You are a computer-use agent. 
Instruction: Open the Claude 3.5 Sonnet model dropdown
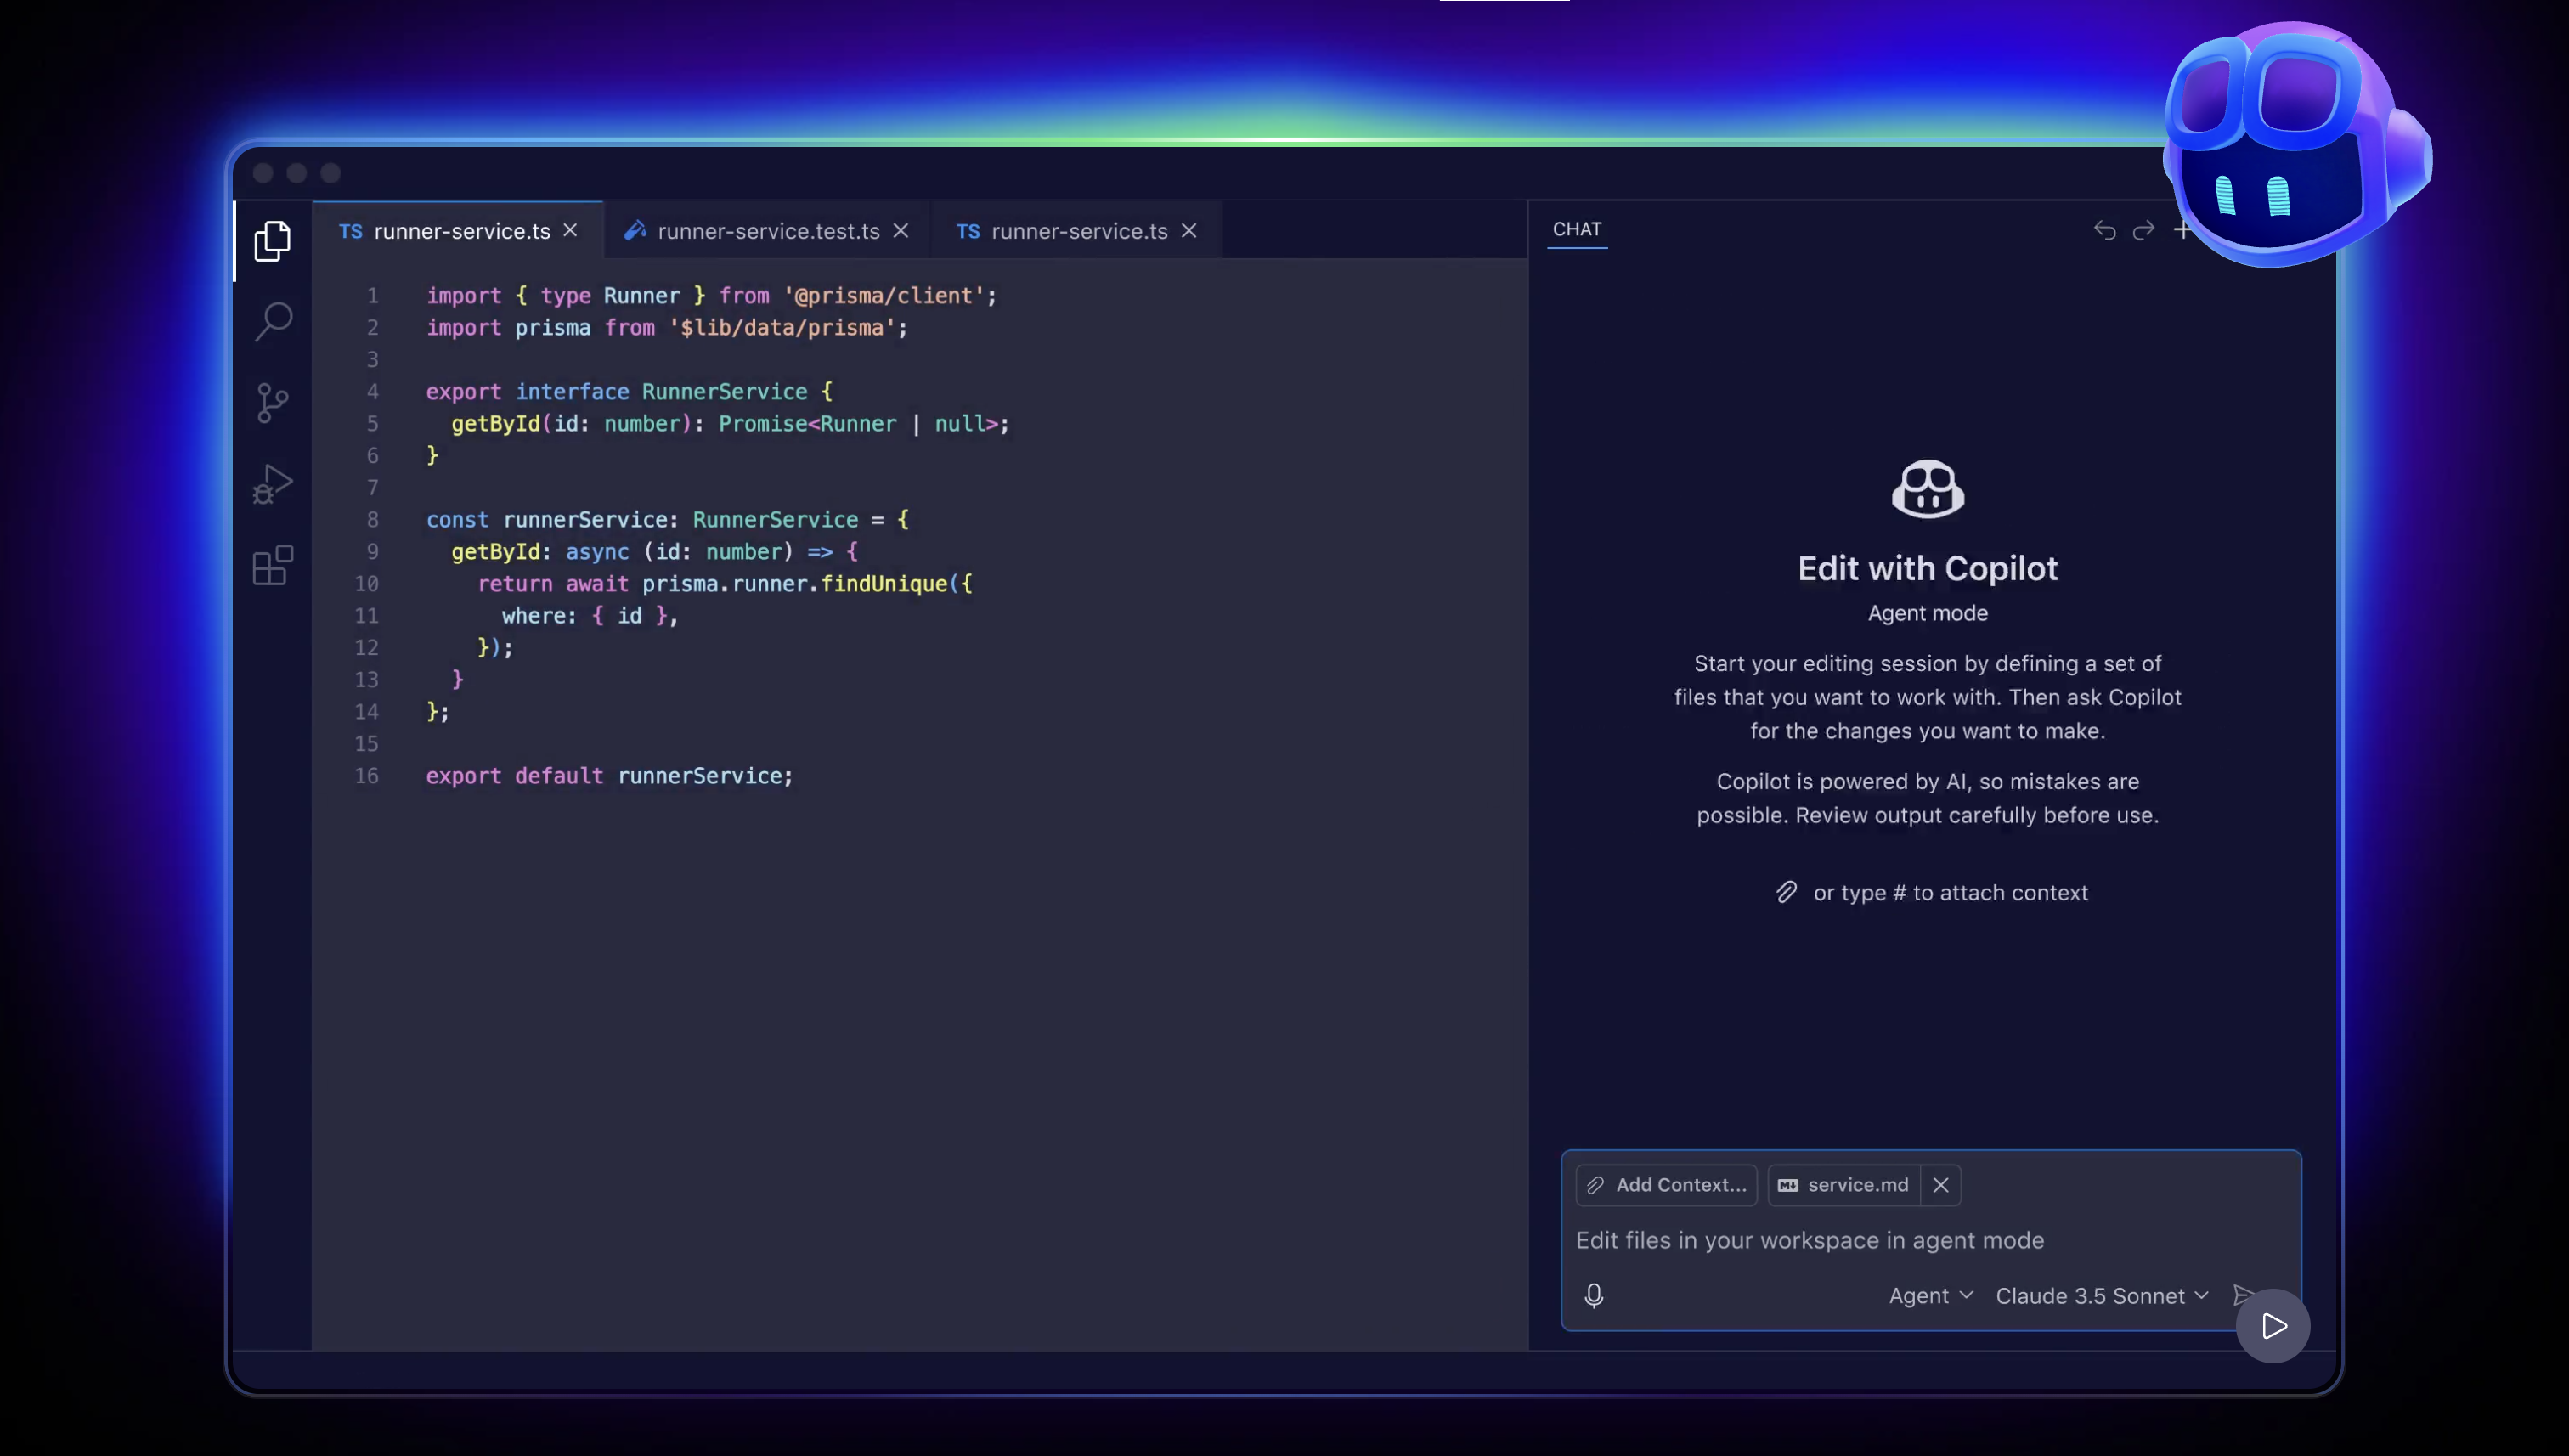click(x=2101, y=1295)
